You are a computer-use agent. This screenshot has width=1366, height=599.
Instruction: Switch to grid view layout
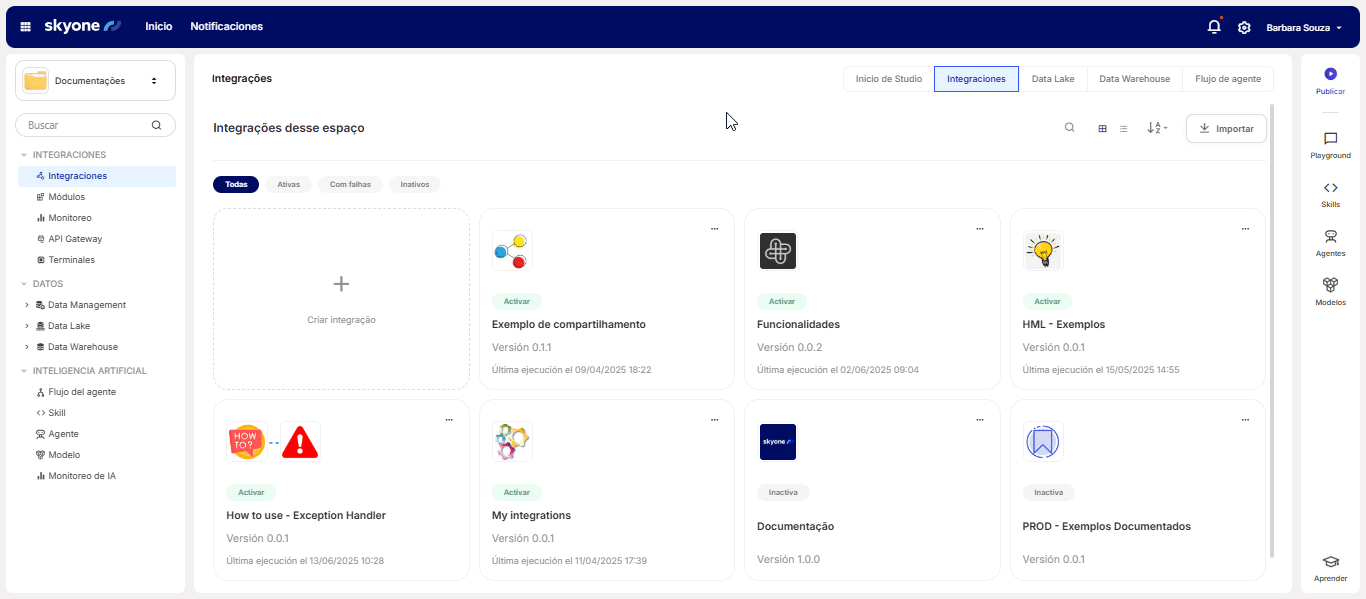click(1102, 128)
